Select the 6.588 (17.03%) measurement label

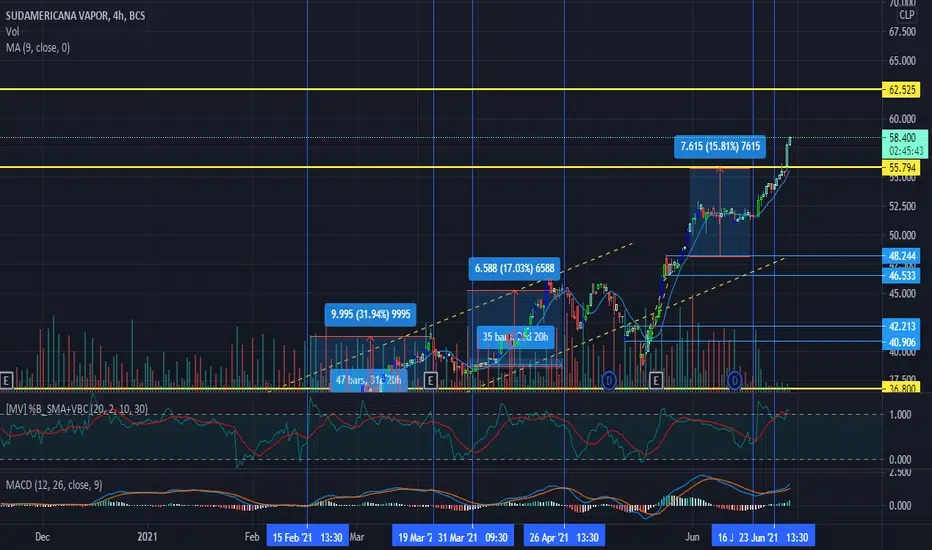pyautogui.click(x=514, y=268)
